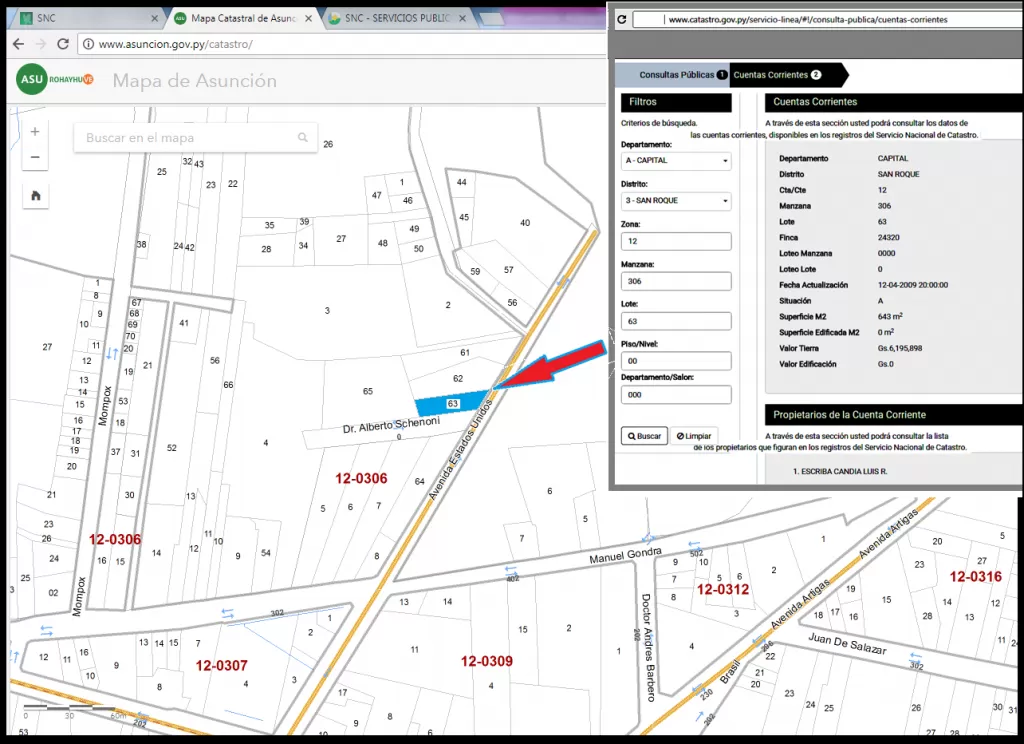Image resolution: width=1024 pixels, height=744 pixels.
Task: Click the site info icon in address bar
Action: point(88,44)
